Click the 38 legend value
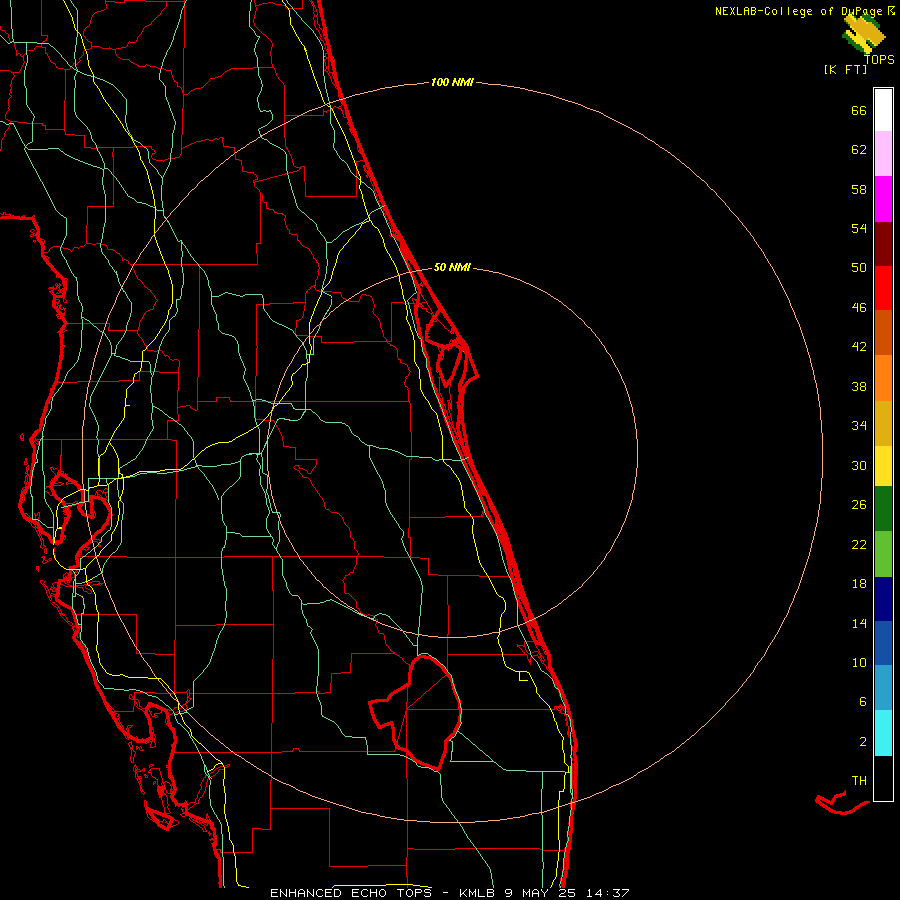The image size is (900, 900). click(x=859, y=386)
